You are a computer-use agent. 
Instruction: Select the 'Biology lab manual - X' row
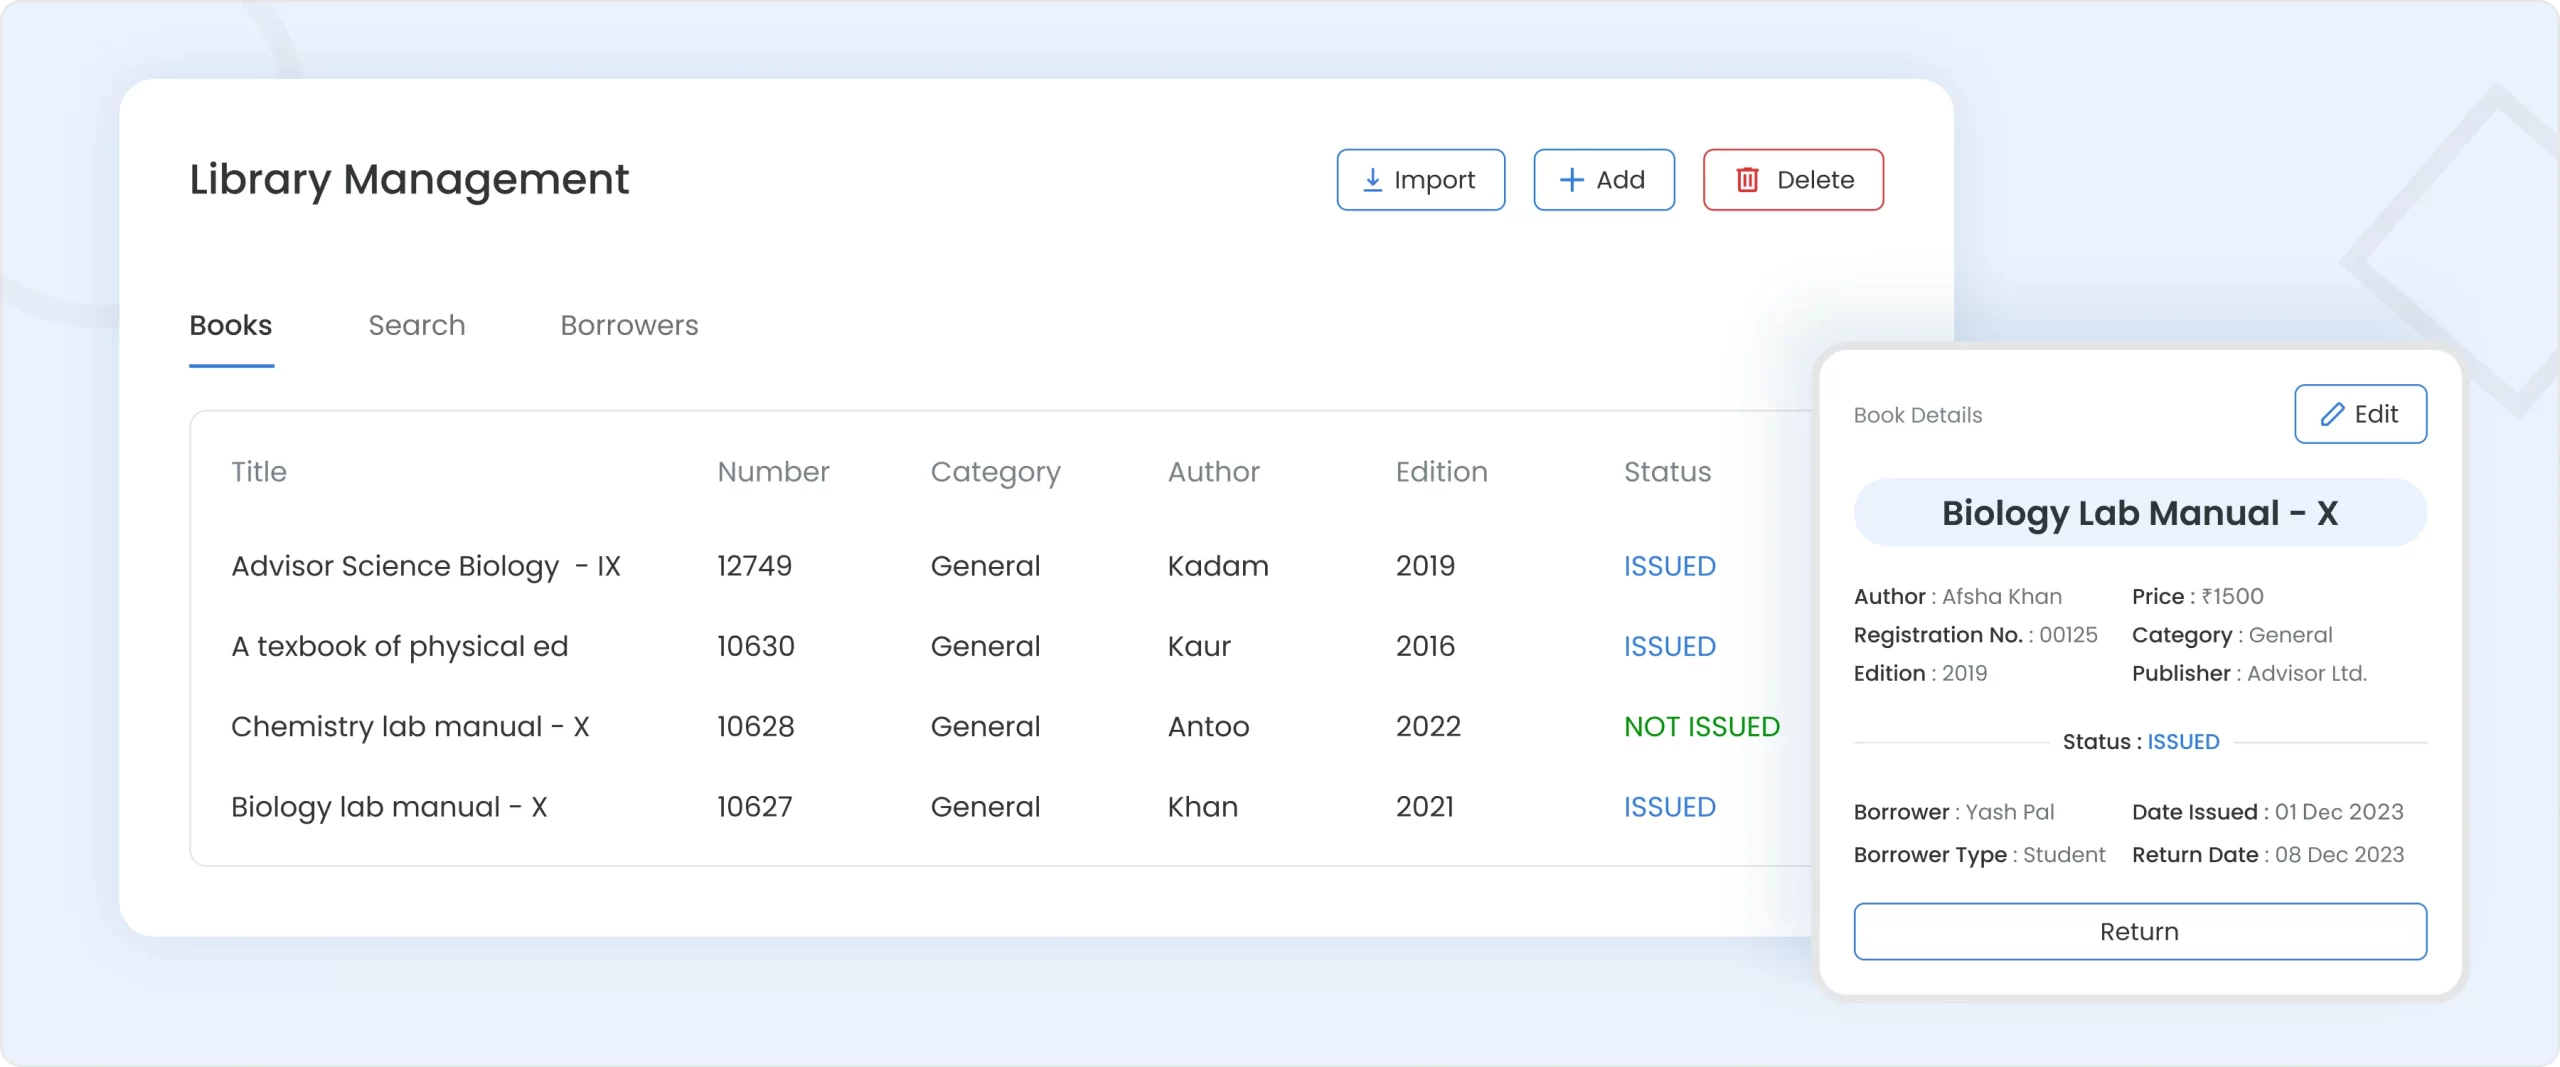pos(390,807)
